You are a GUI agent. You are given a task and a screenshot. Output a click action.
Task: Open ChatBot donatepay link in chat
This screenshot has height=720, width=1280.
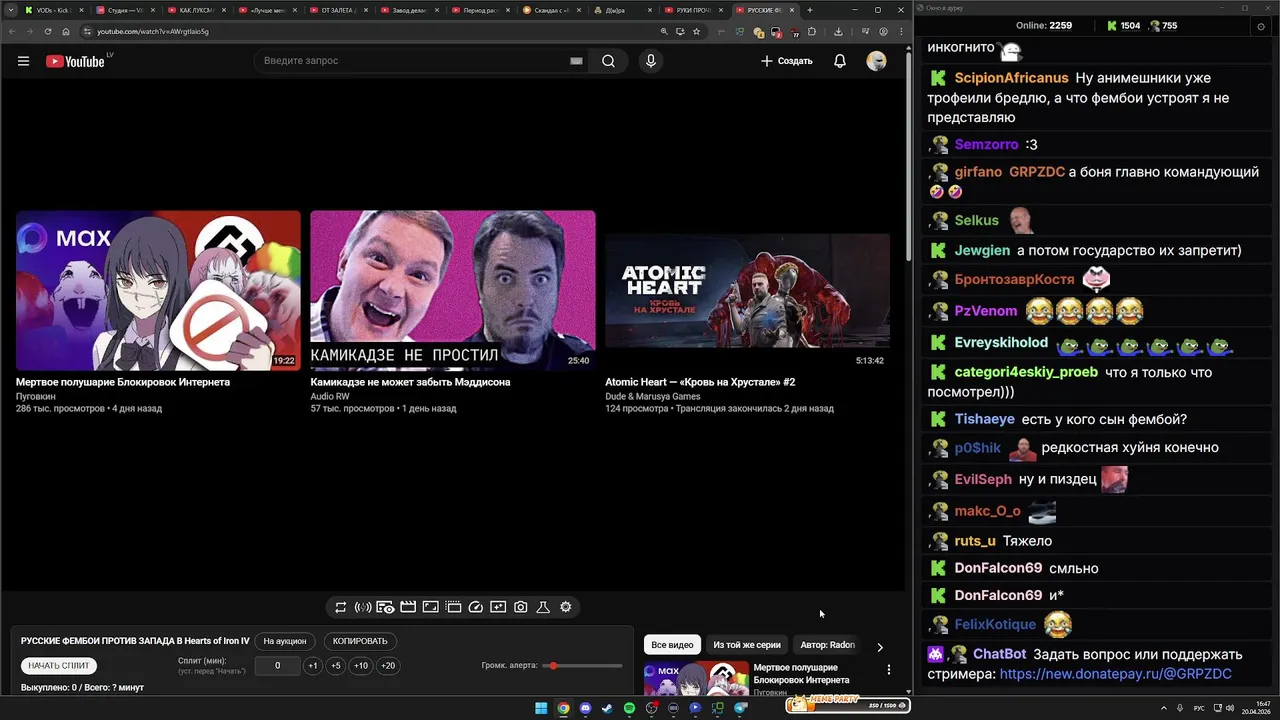click(x=1115, y=674)
